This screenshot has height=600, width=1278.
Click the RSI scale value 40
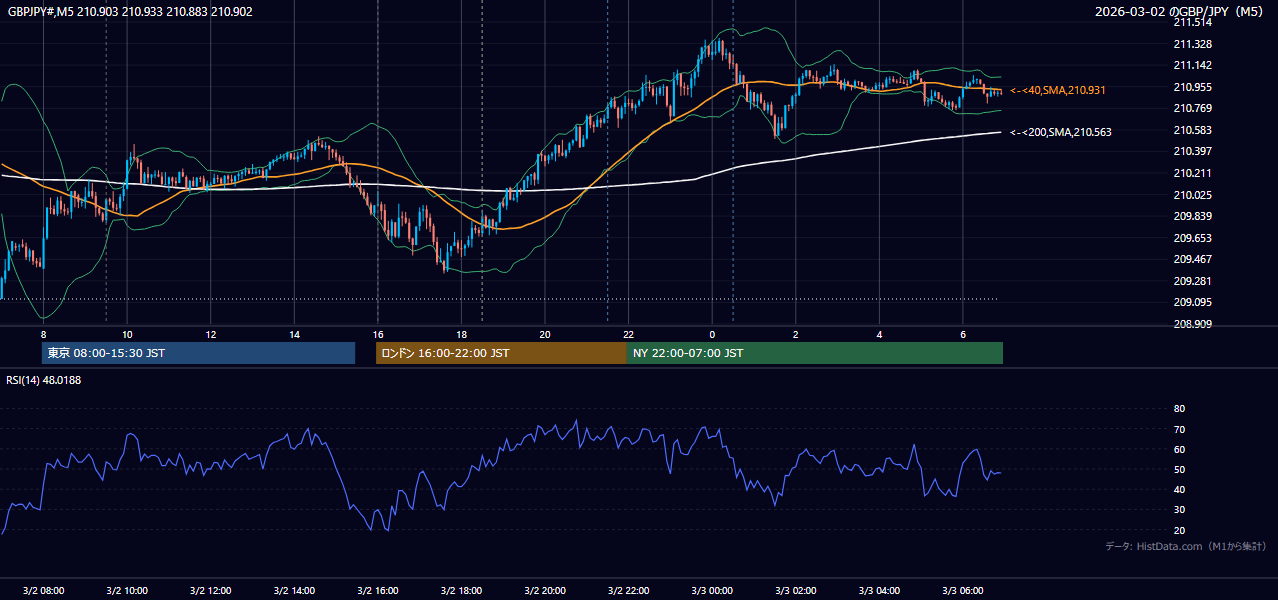coord(1179,489)
